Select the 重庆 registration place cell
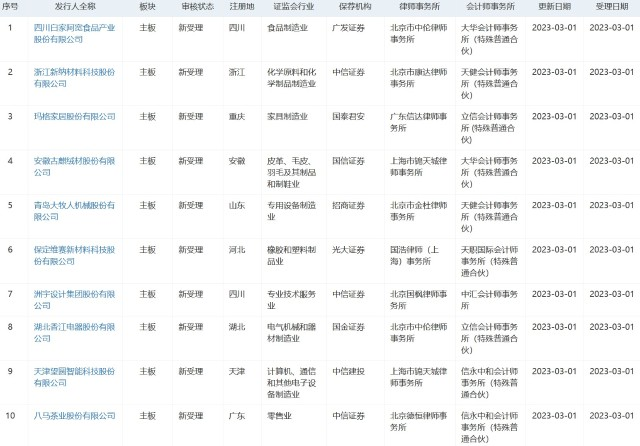The image size is (640, 446). (237, 116)
